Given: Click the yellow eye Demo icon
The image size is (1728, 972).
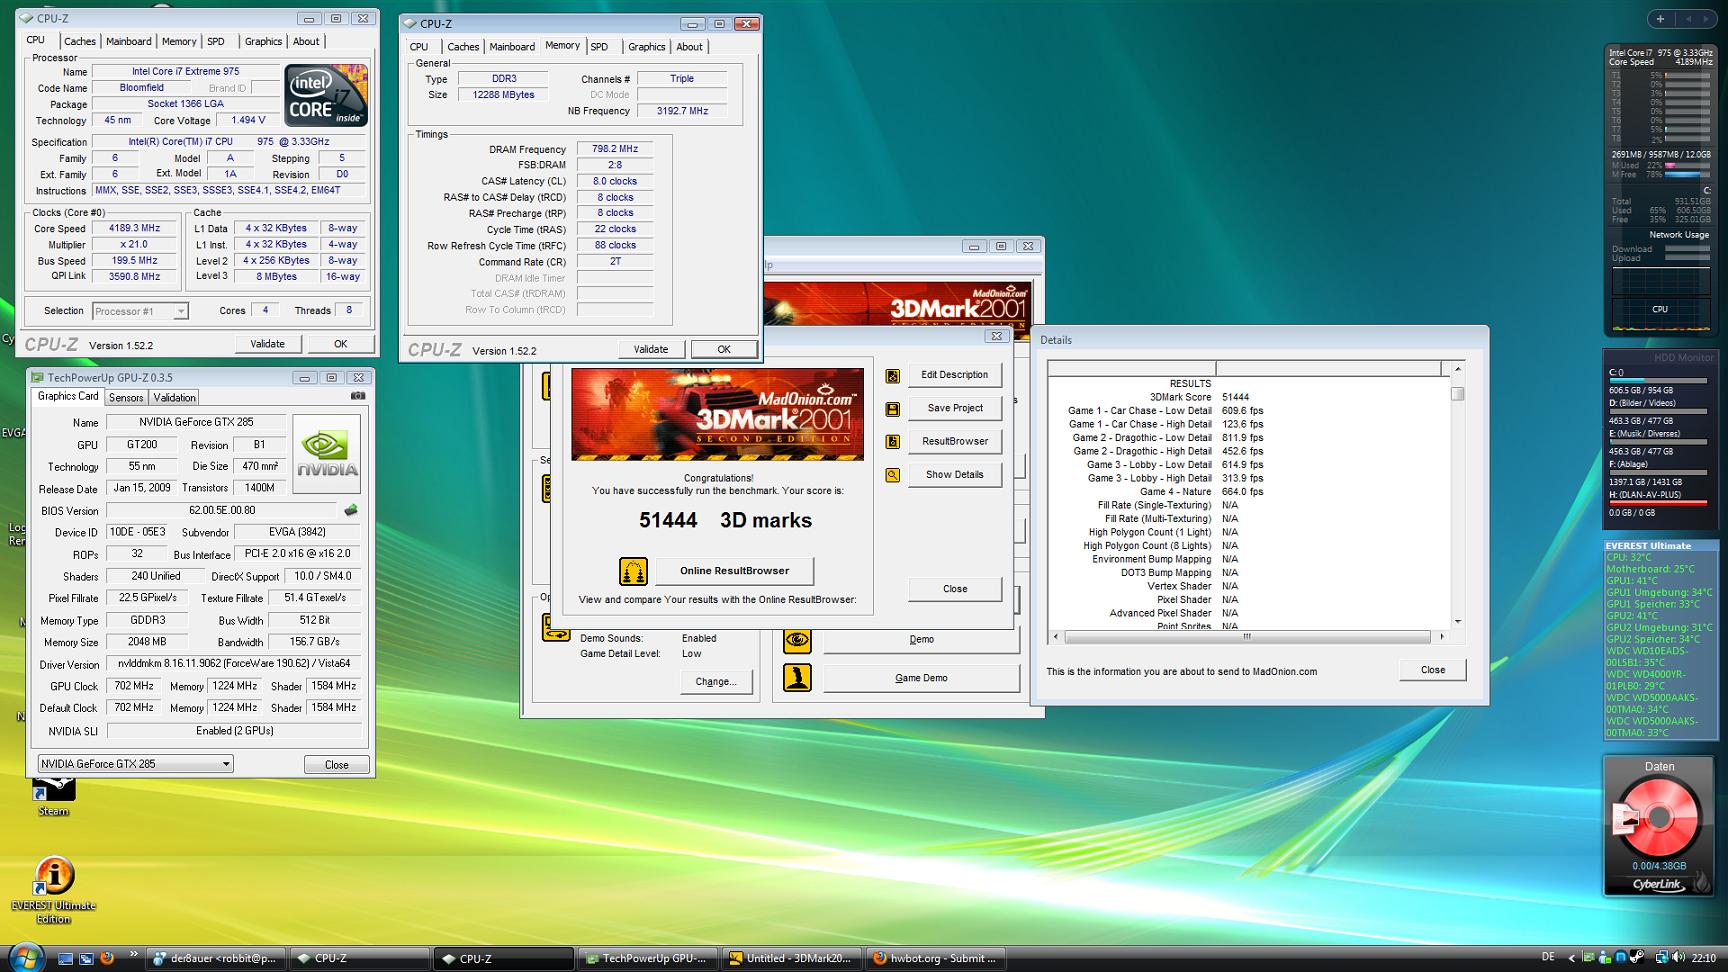Looking at the screenshot, I should click(797, 640).
